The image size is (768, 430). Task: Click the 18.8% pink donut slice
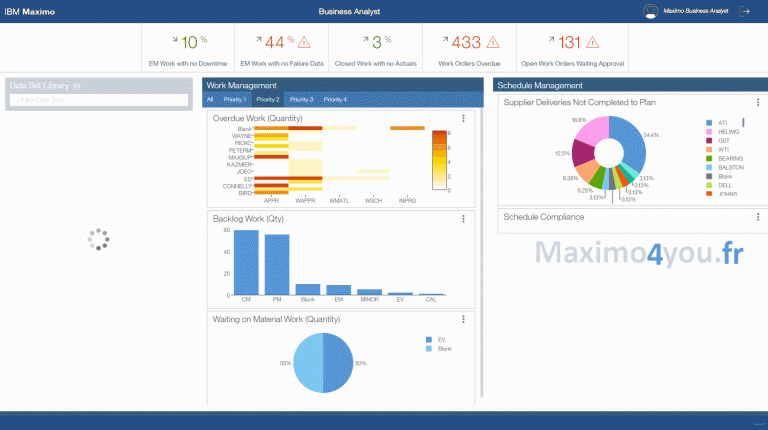click(x=595, y=130)
